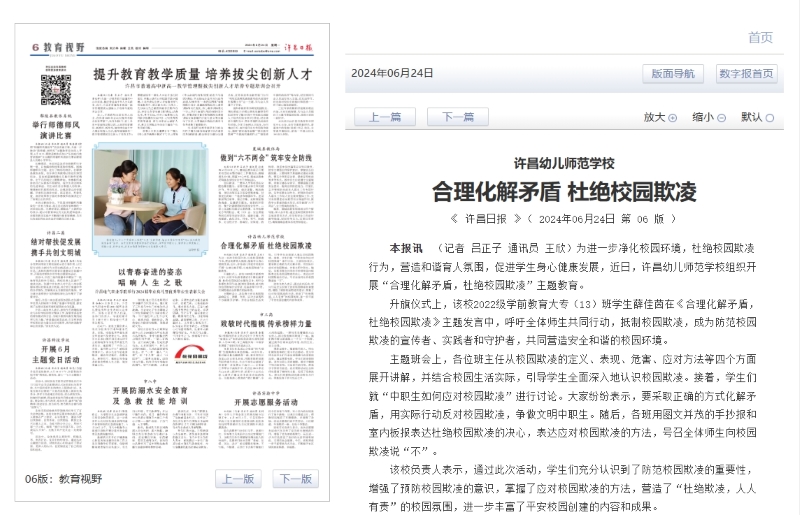Turn to previous page with 上一版

[x=237, y=478]
